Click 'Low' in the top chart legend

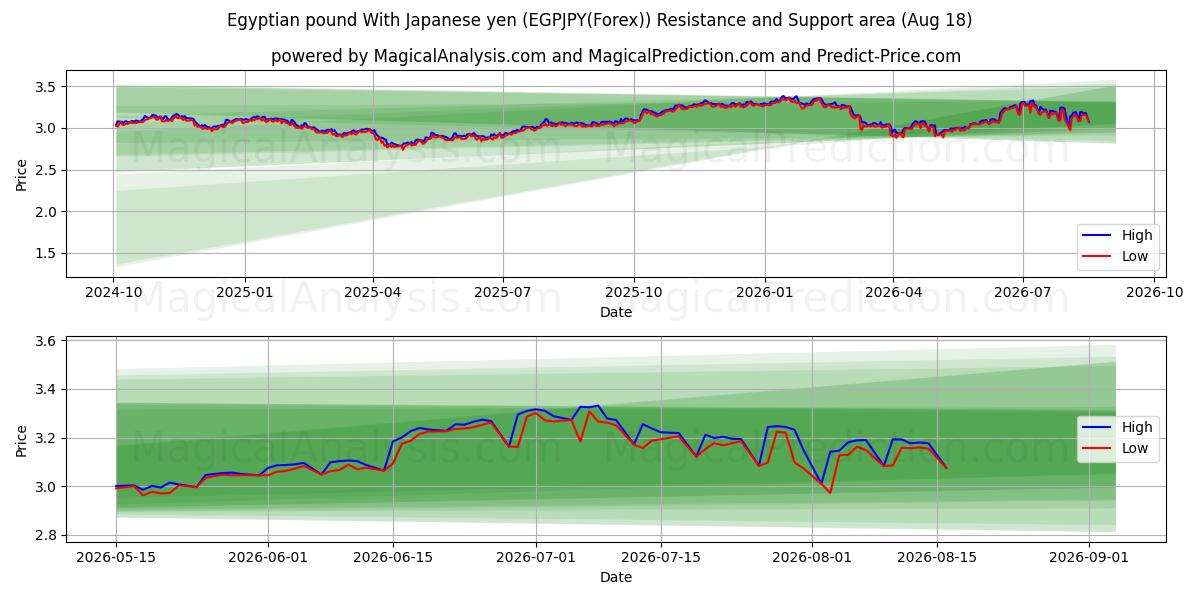tap(1135, 257)
